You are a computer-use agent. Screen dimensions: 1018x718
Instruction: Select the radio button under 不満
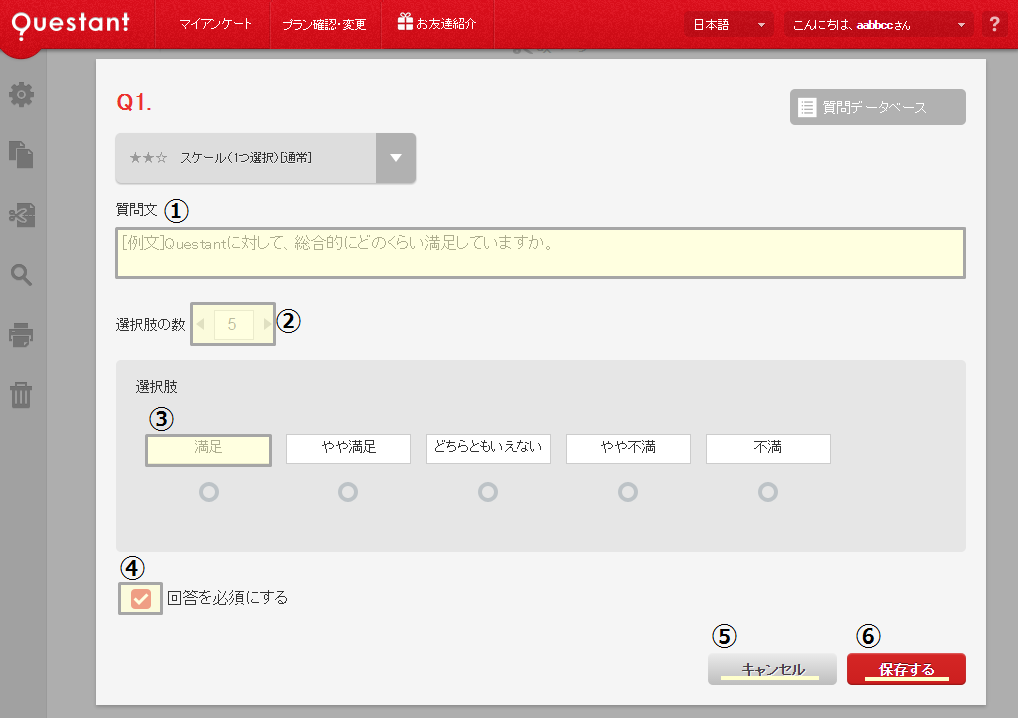click(768, 491)
